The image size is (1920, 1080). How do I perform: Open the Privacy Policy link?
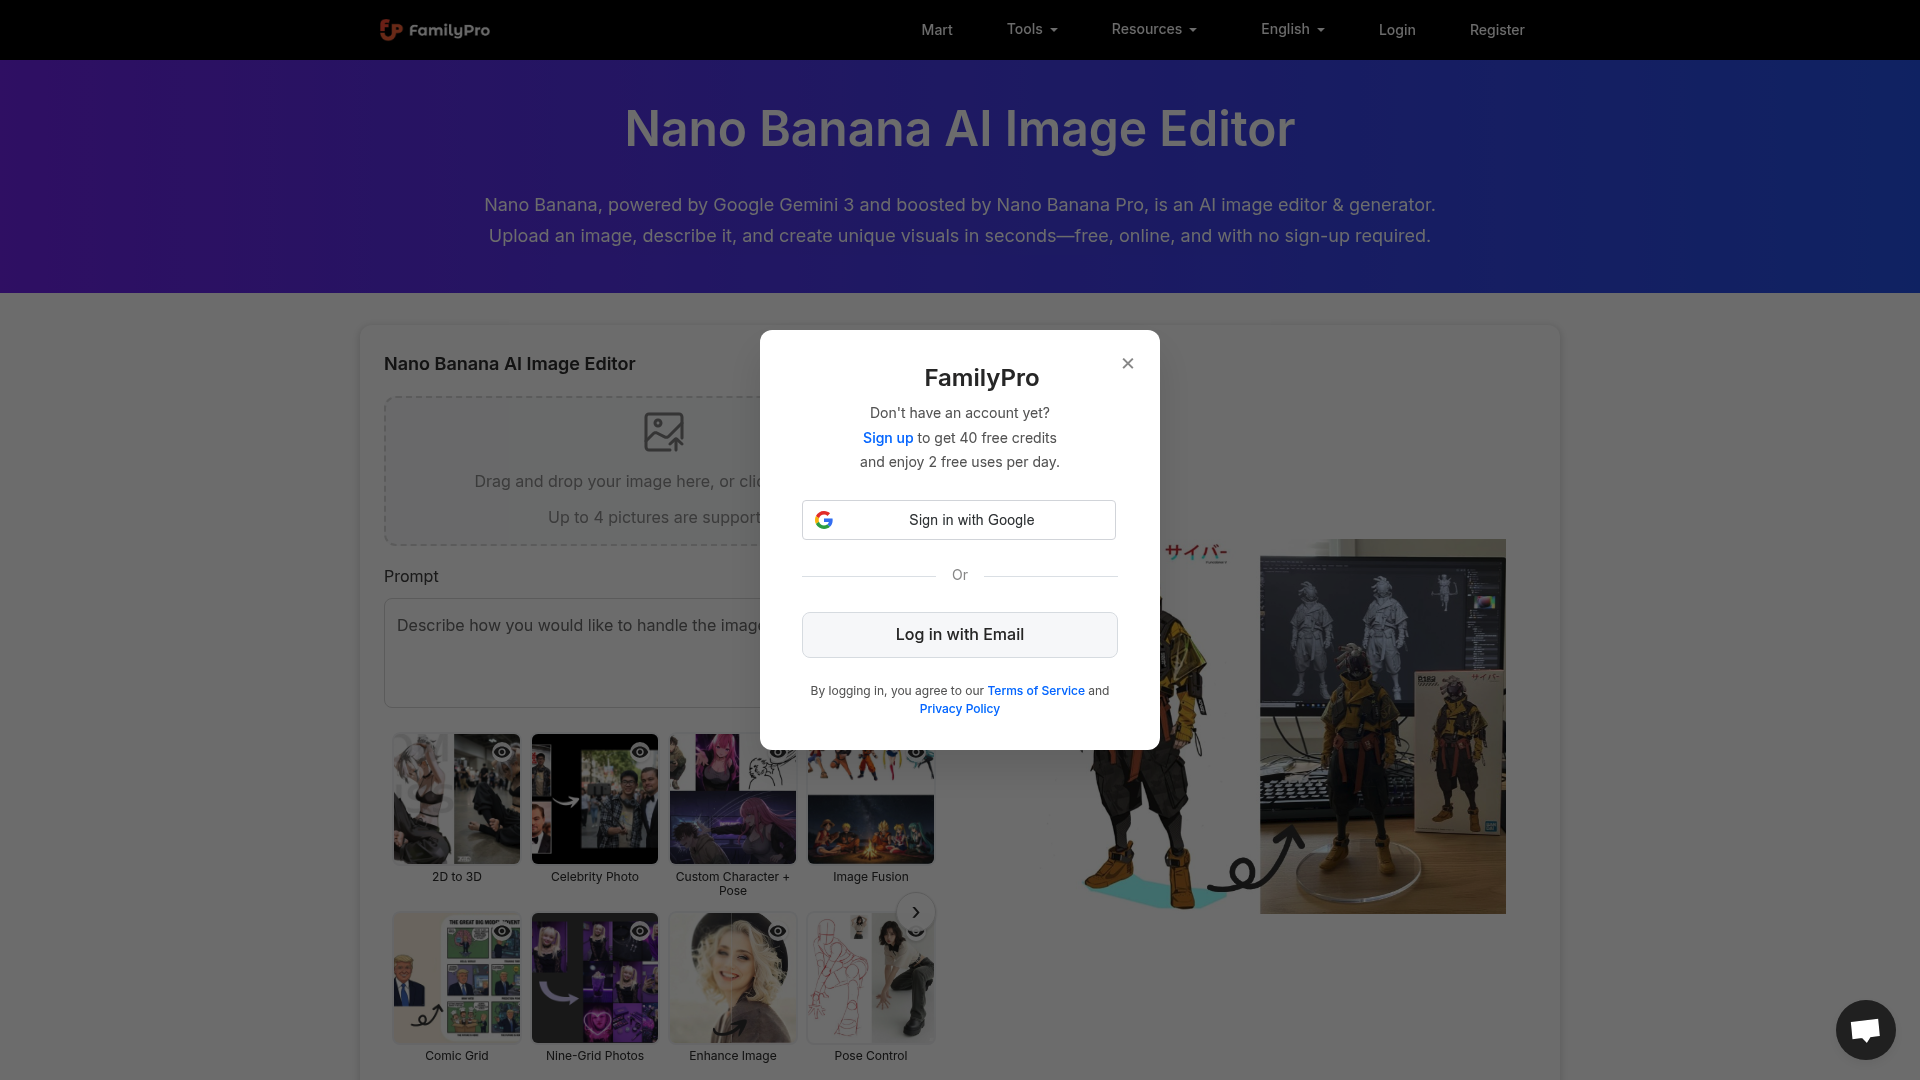(960, 709)
